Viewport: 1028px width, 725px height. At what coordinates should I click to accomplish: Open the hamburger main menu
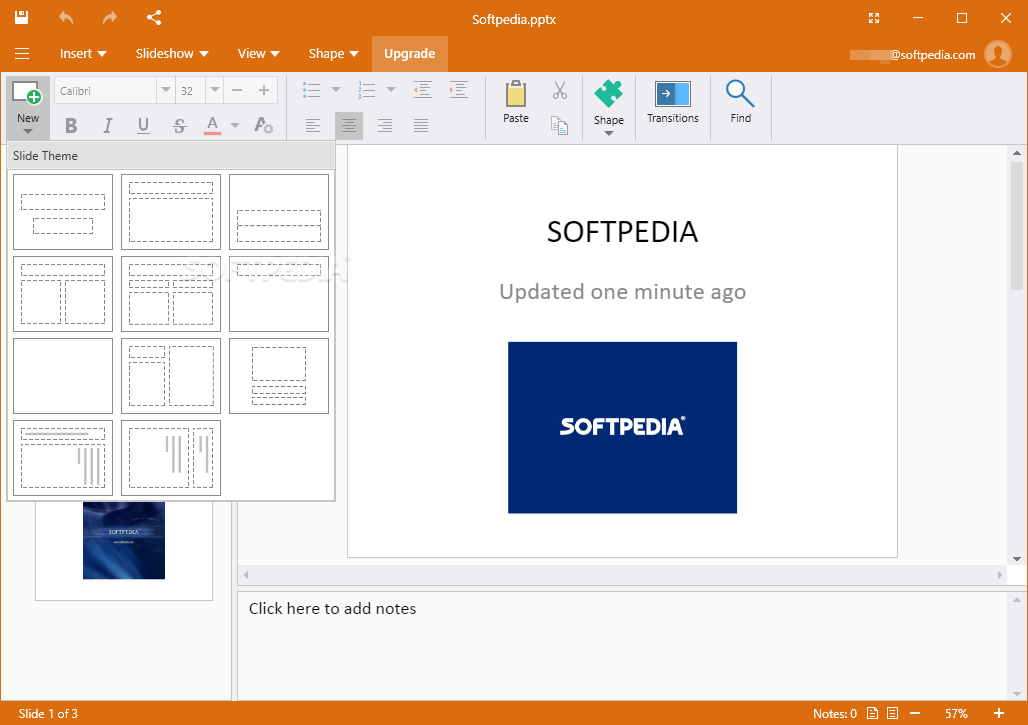click(22, 54)
